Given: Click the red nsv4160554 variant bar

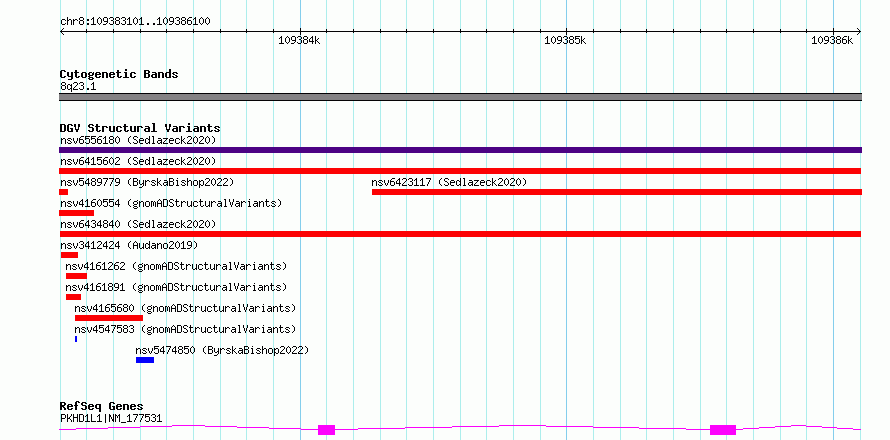Looking at the screenshot, I should pyautogui.click(x=77, y=213).
